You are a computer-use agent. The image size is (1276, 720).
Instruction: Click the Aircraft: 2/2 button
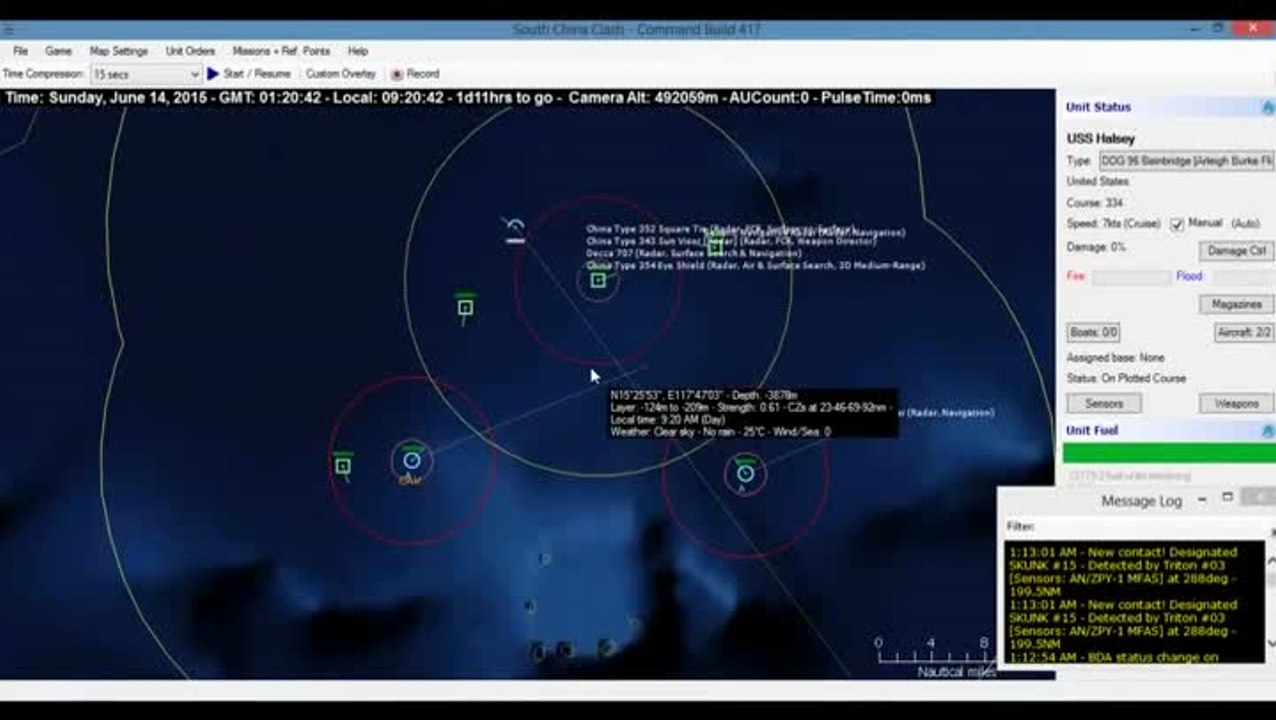(x=1244, y=332)
